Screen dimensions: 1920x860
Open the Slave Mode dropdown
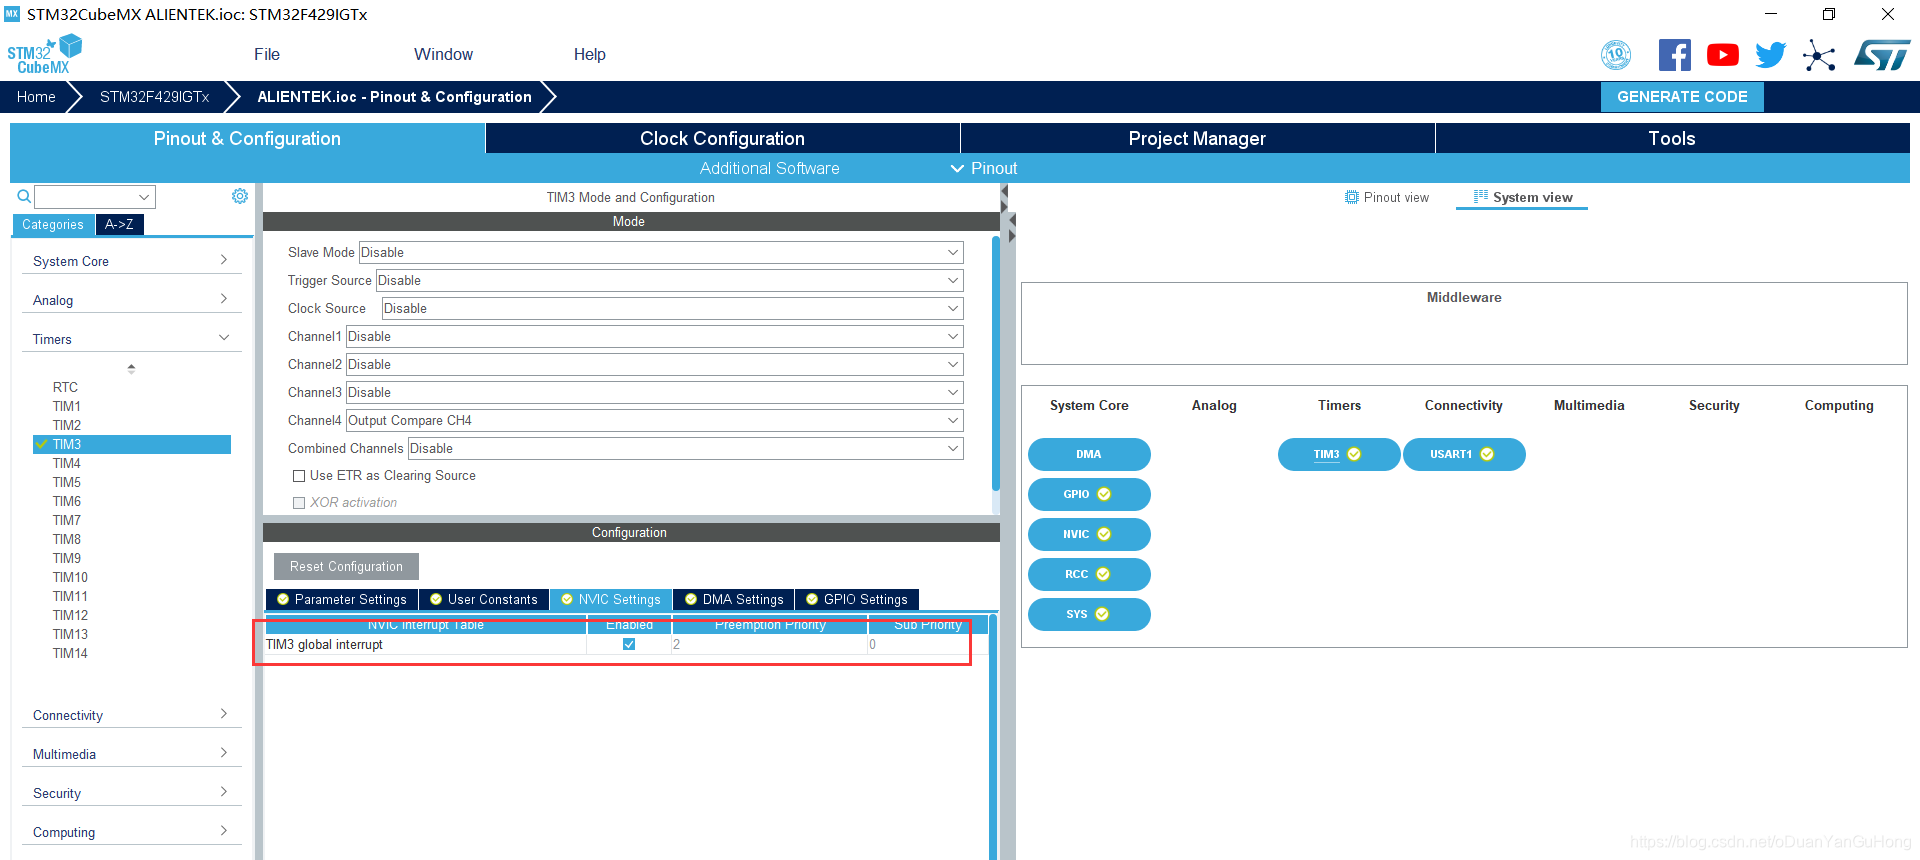661,253
